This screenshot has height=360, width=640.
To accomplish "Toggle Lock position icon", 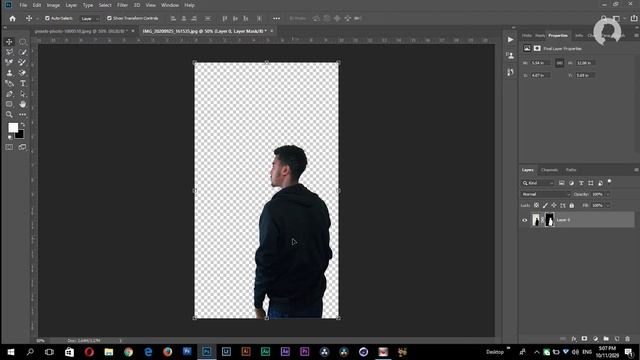I will (x=554, y=205).
